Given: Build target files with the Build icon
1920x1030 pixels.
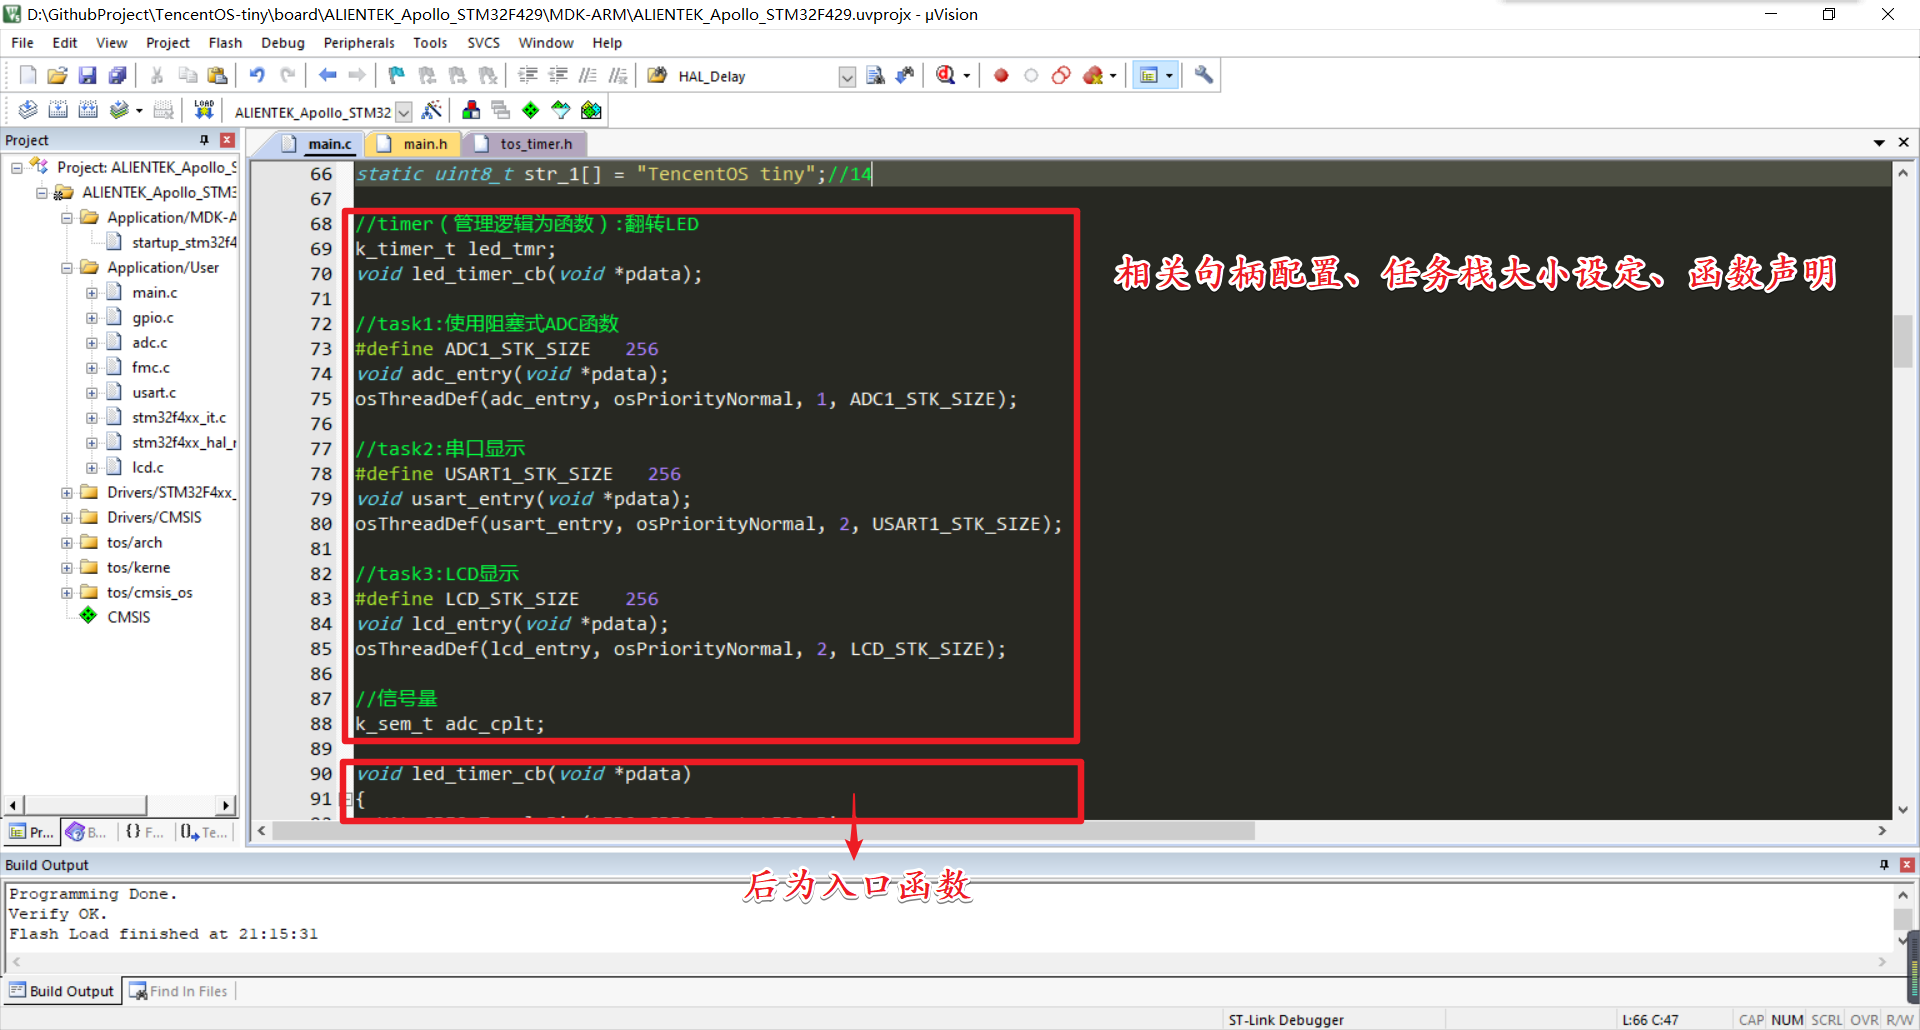Looking at the screenshot, I should coord(58,110).
